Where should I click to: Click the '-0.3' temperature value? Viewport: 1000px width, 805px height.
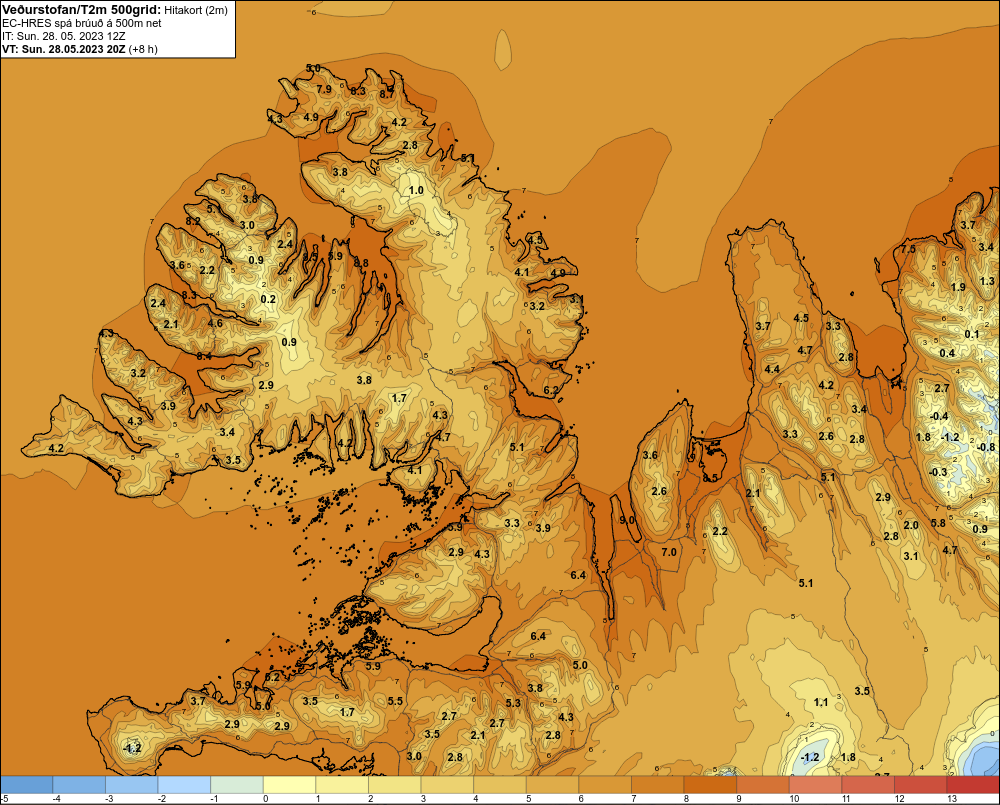938,472
